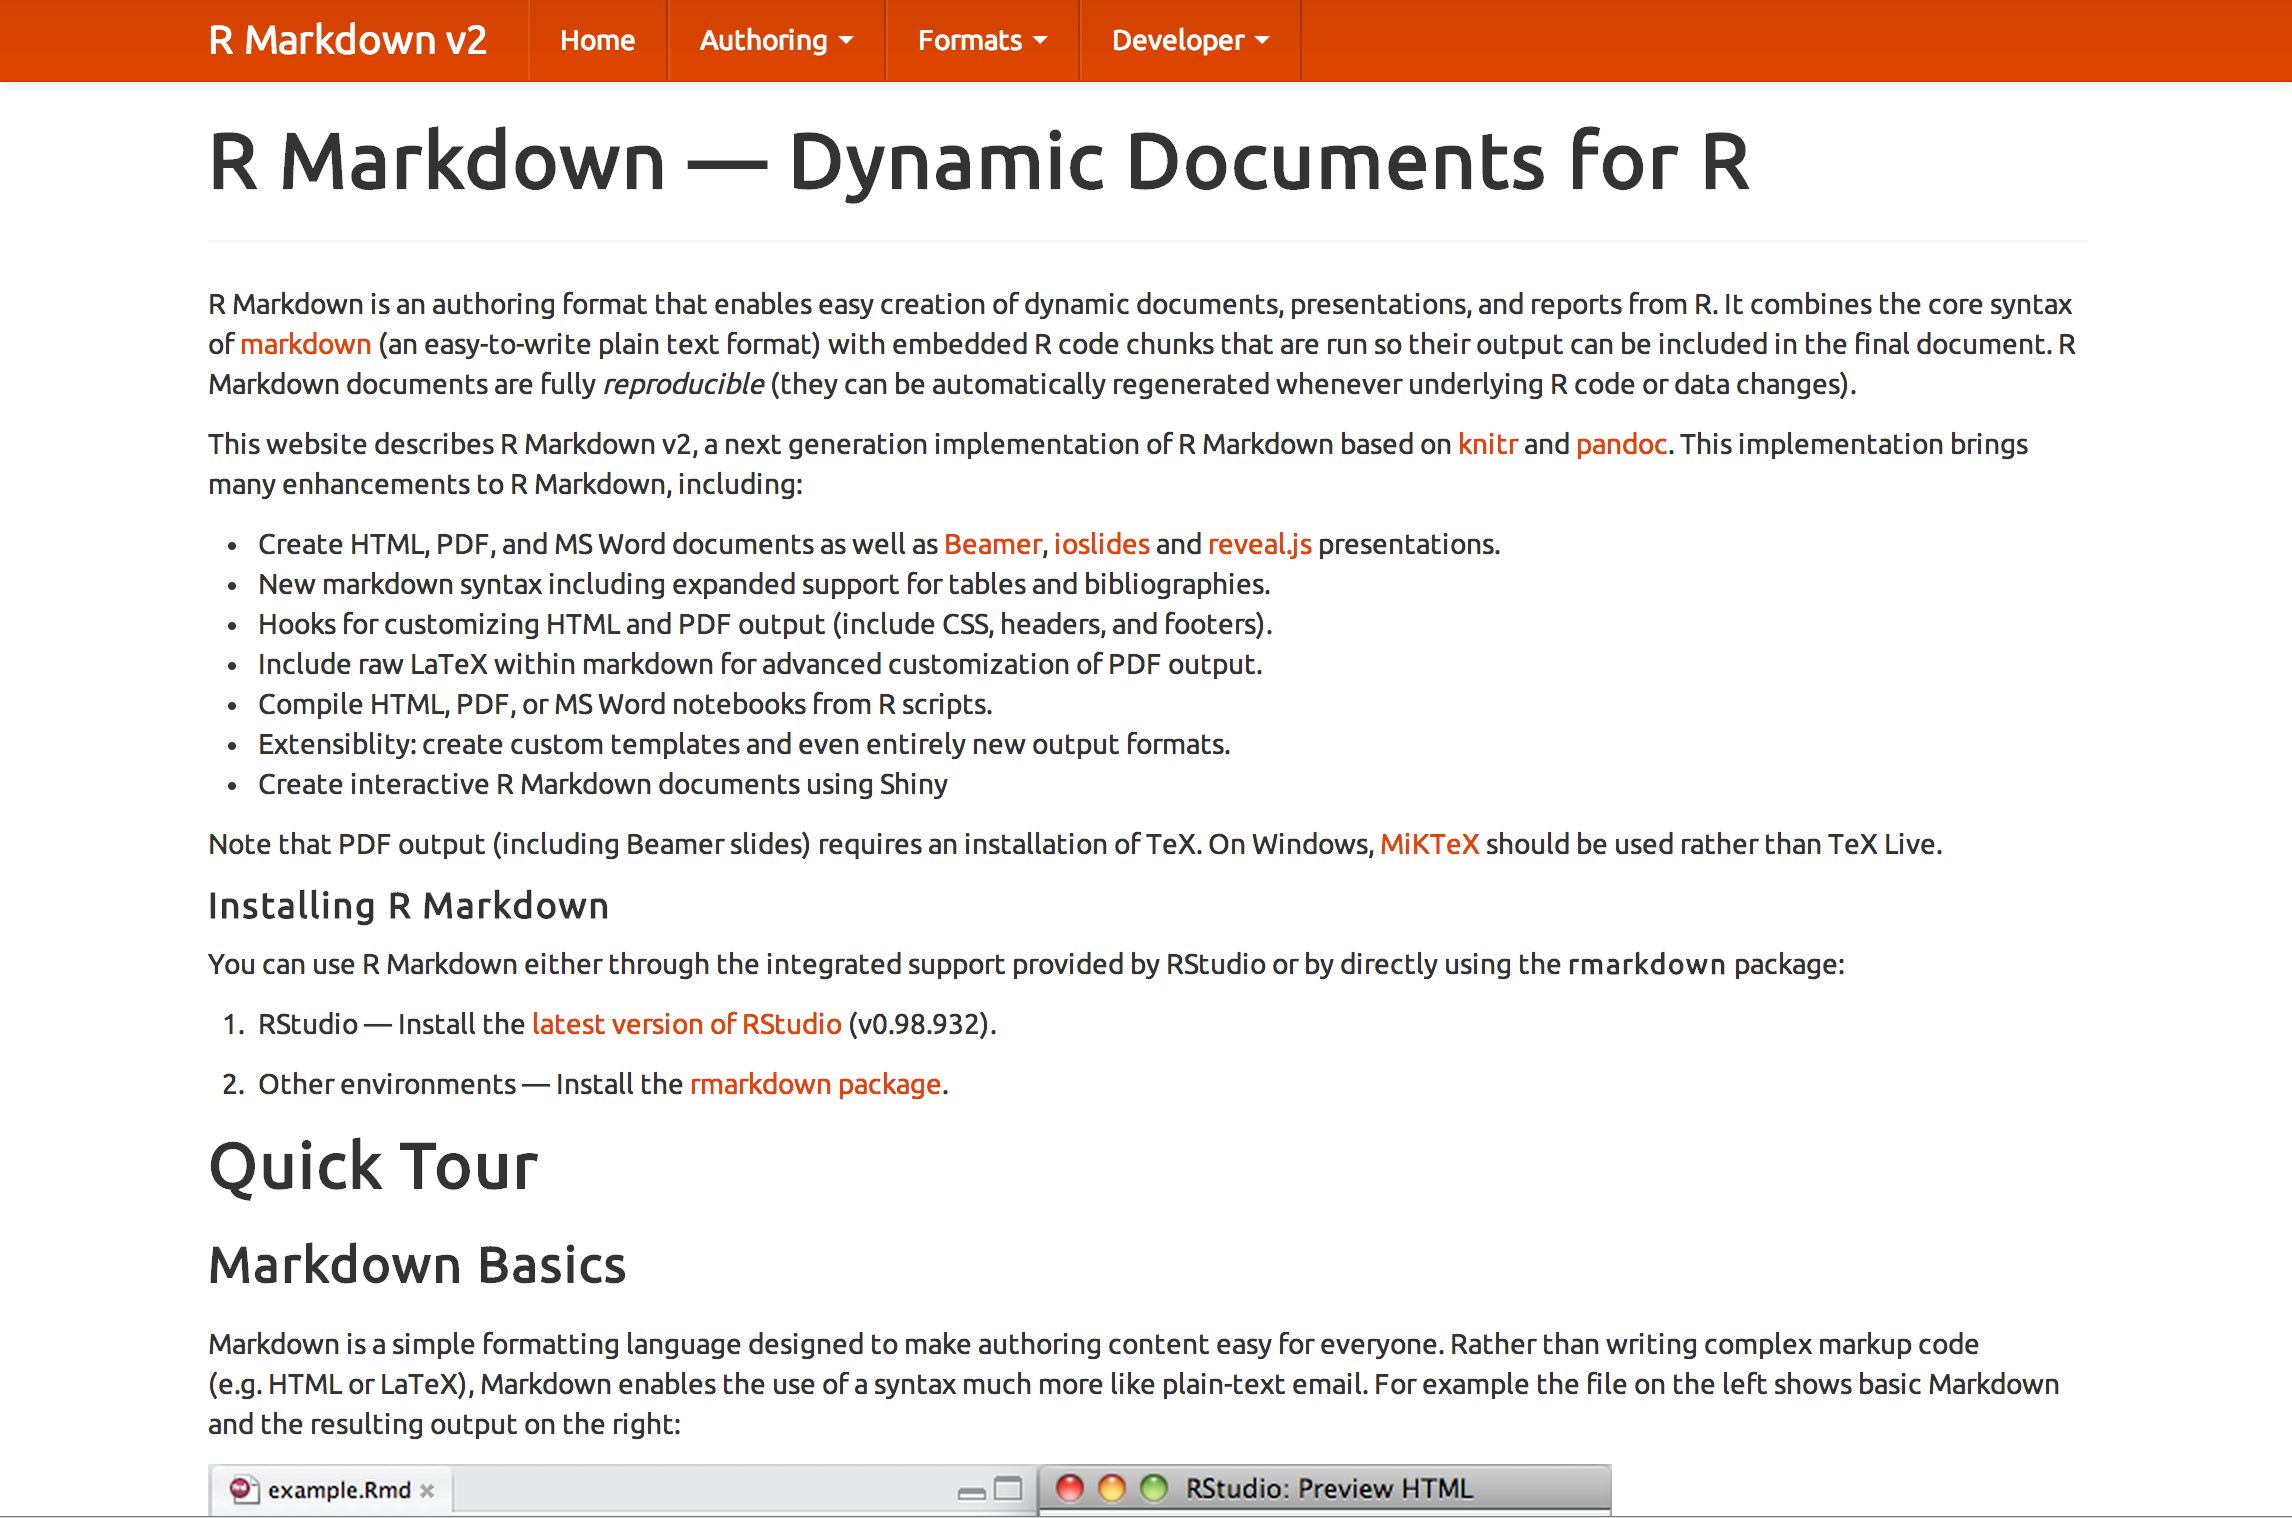
Task: Open the reveal.js link
Action: click(1259, 544)
